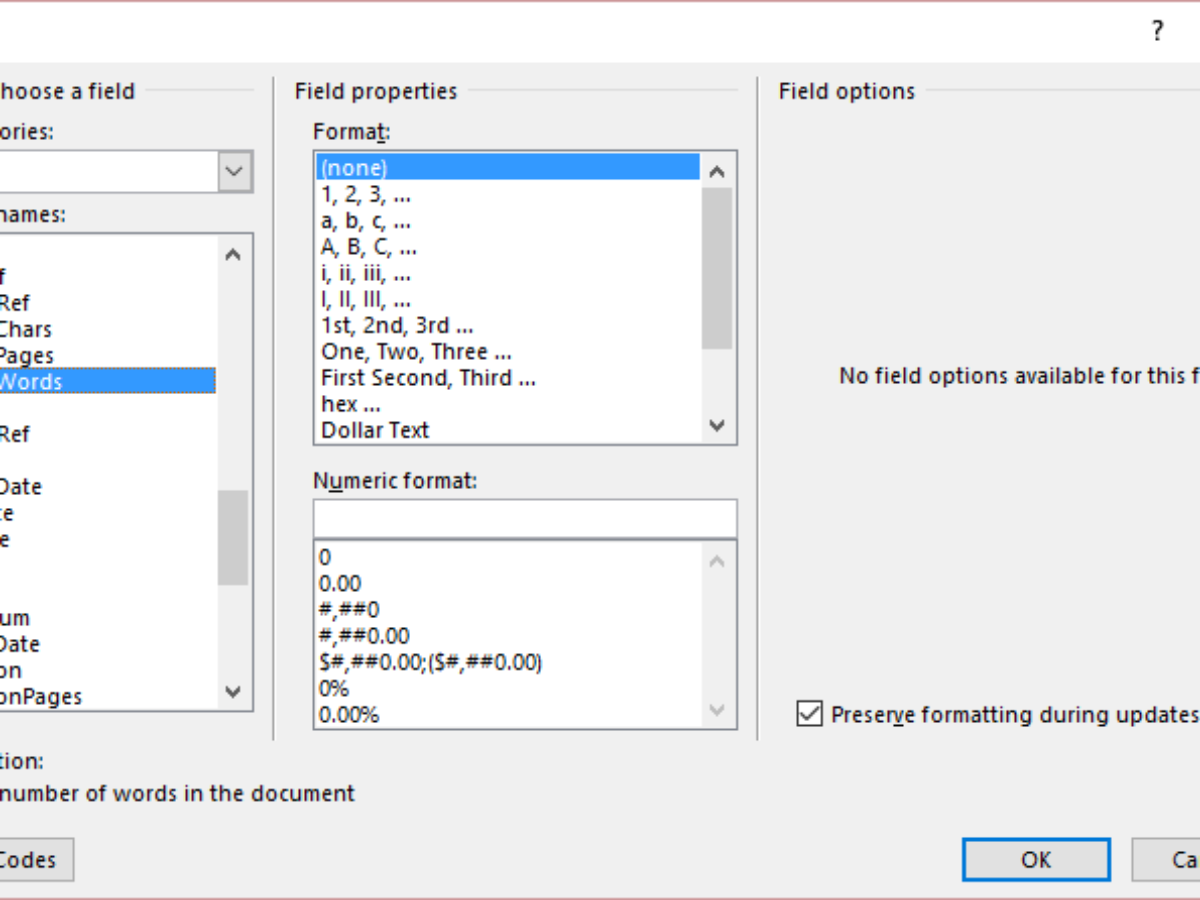Click the Field Codes button
Image resolution: width=1200 pixels, height=900 pixels.
[30, 860]
